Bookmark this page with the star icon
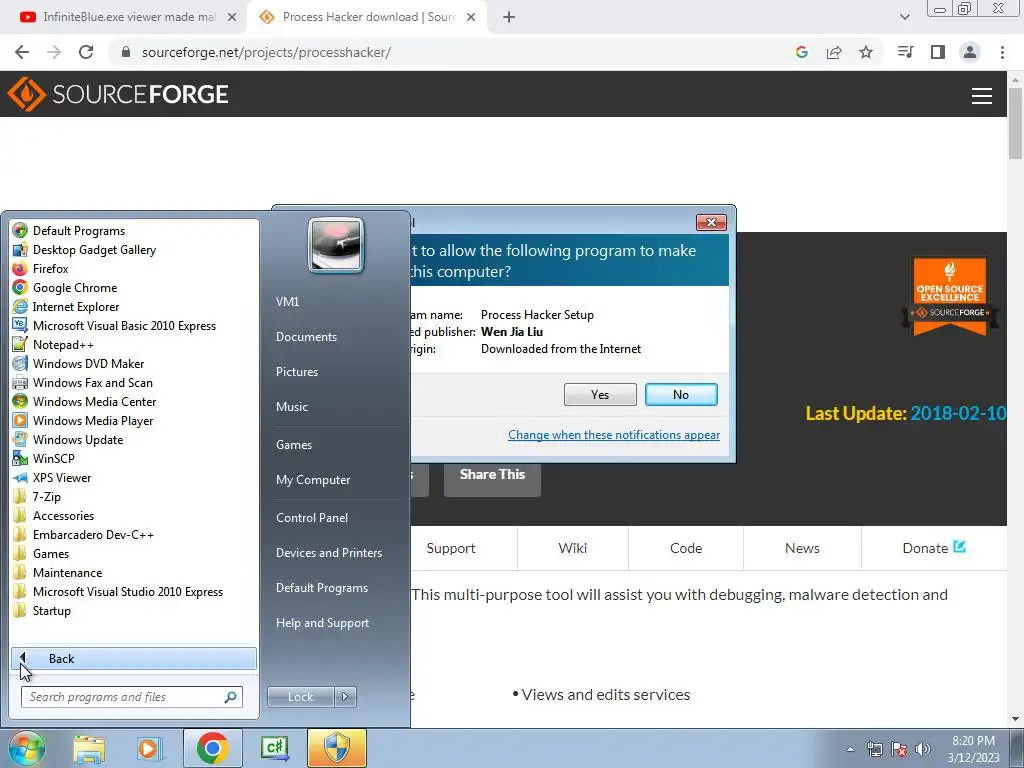The width and height of the screenshot is (1024, 768). 866,52
